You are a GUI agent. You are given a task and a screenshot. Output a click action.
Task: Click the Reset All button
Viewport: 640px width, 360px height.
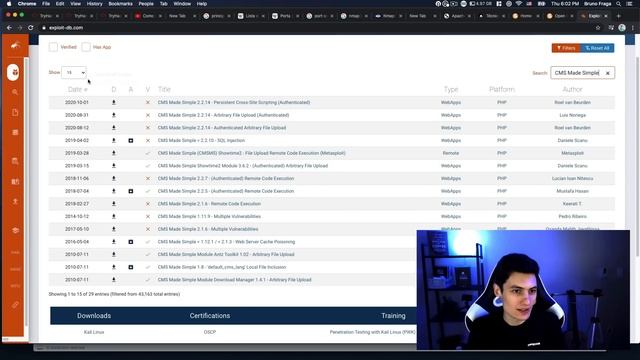[x=597, y=48]
